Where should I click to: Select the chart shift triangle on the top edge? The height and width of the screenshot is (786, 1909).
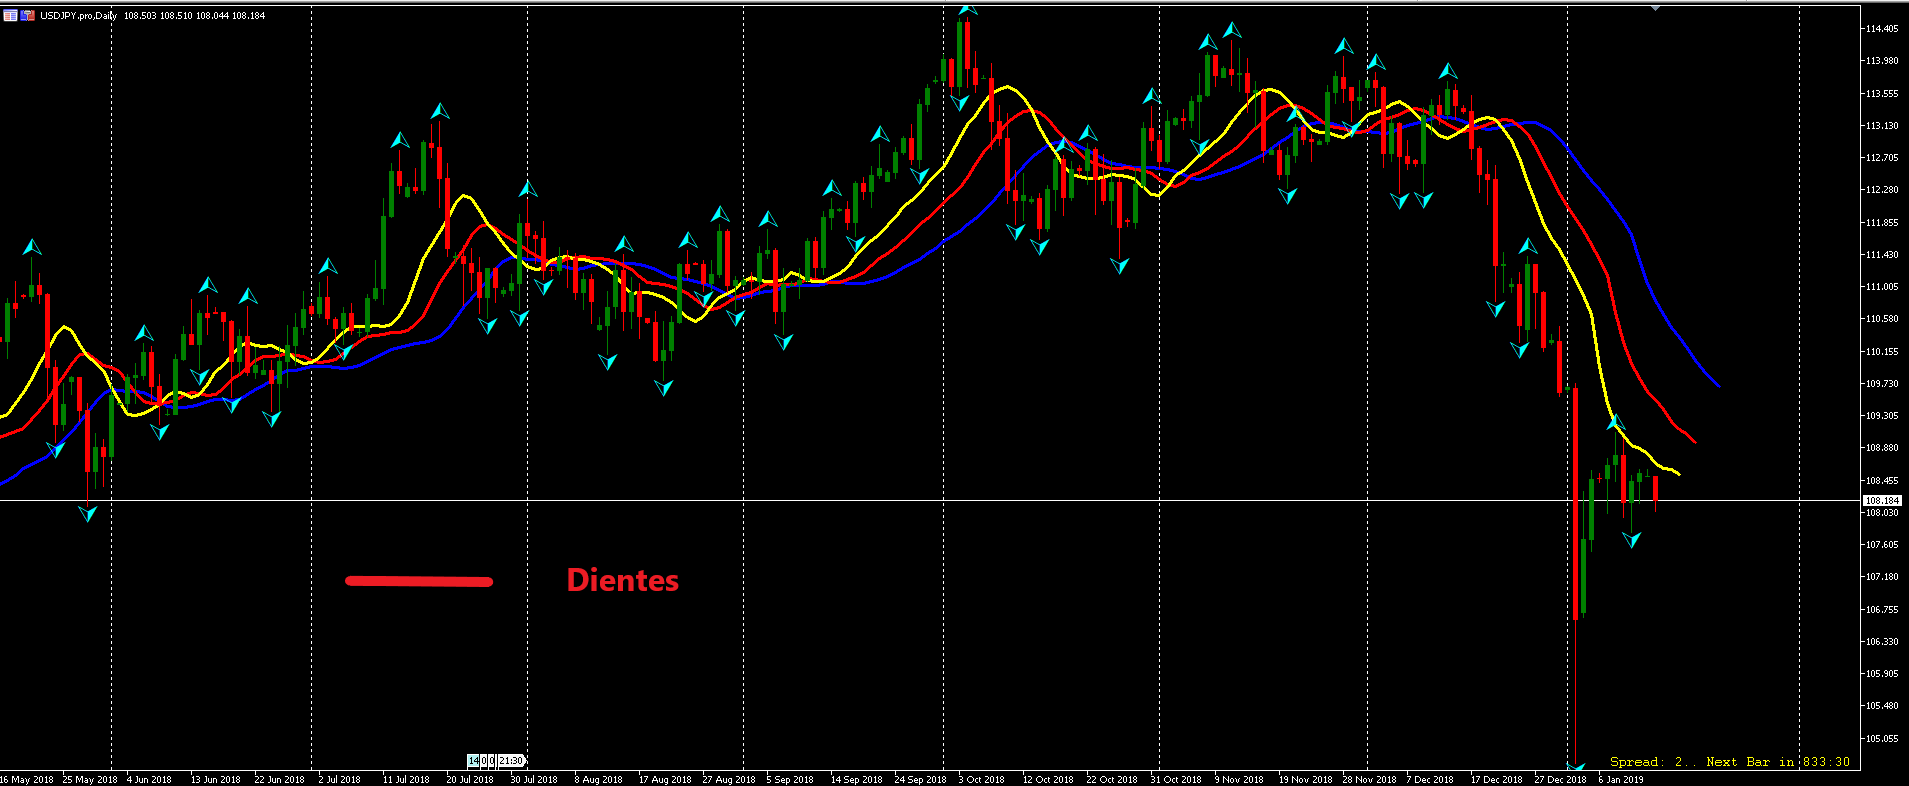pos(1656,8)
